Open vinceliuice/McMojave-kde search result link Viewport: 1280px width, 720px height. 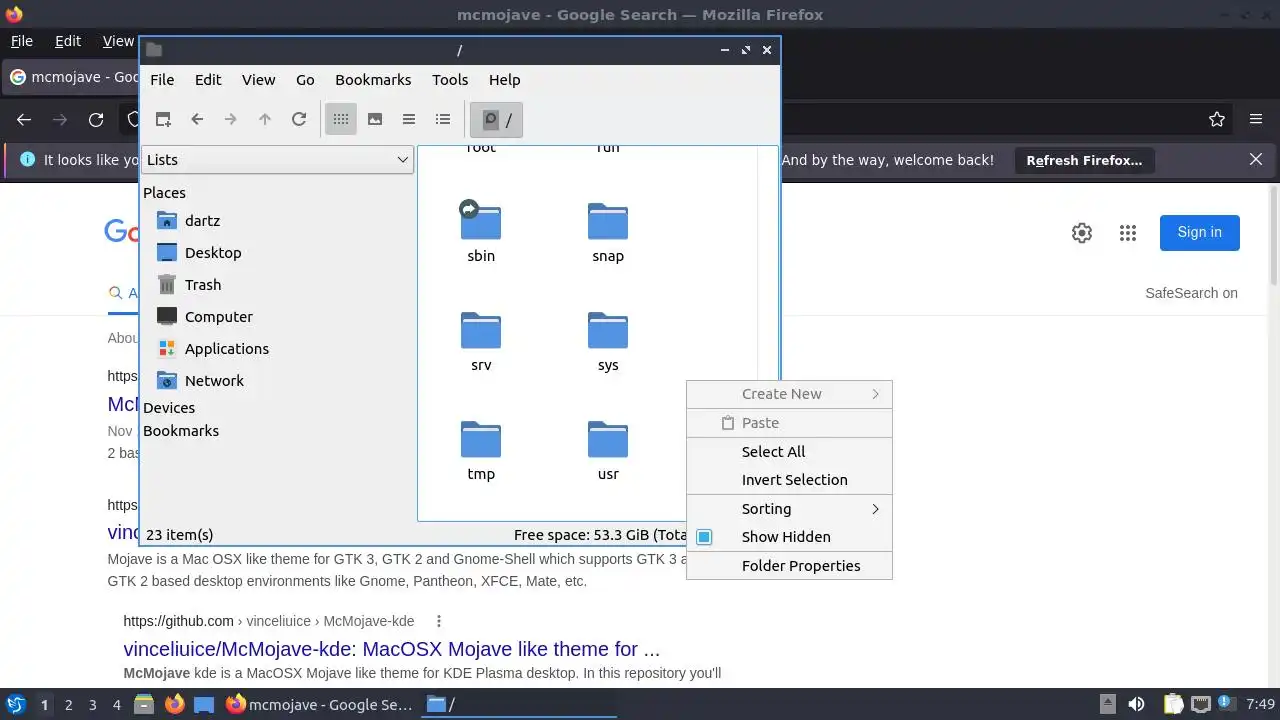pyautogui.click(x=392, y=649)
